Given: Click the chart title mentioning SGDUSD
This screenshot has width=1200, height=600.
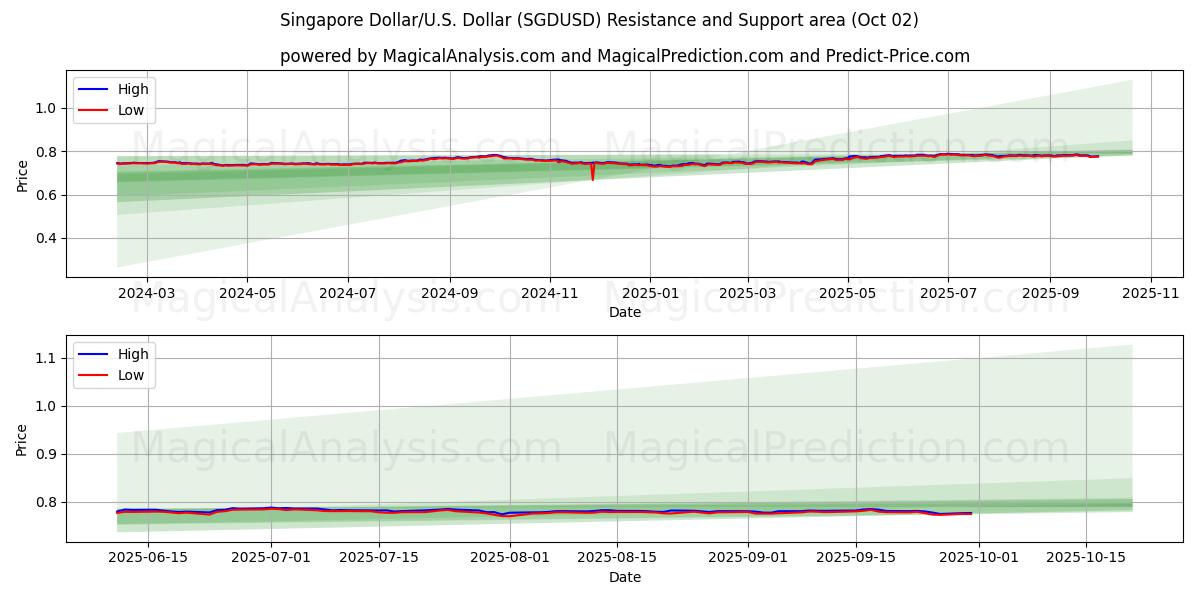Looking at the screenshot, I should coord(599,20).
